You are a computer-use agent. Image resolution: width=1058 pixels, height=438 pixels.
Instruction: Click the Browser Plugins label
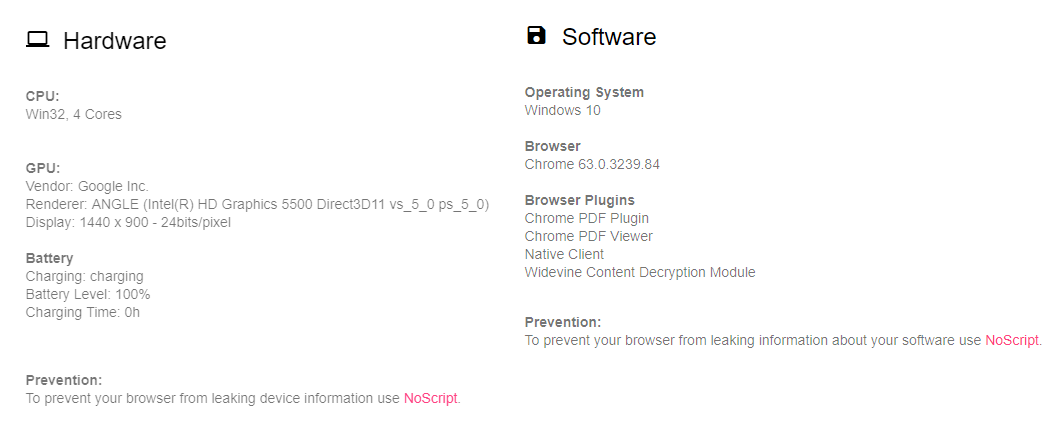tap(580, 200)
